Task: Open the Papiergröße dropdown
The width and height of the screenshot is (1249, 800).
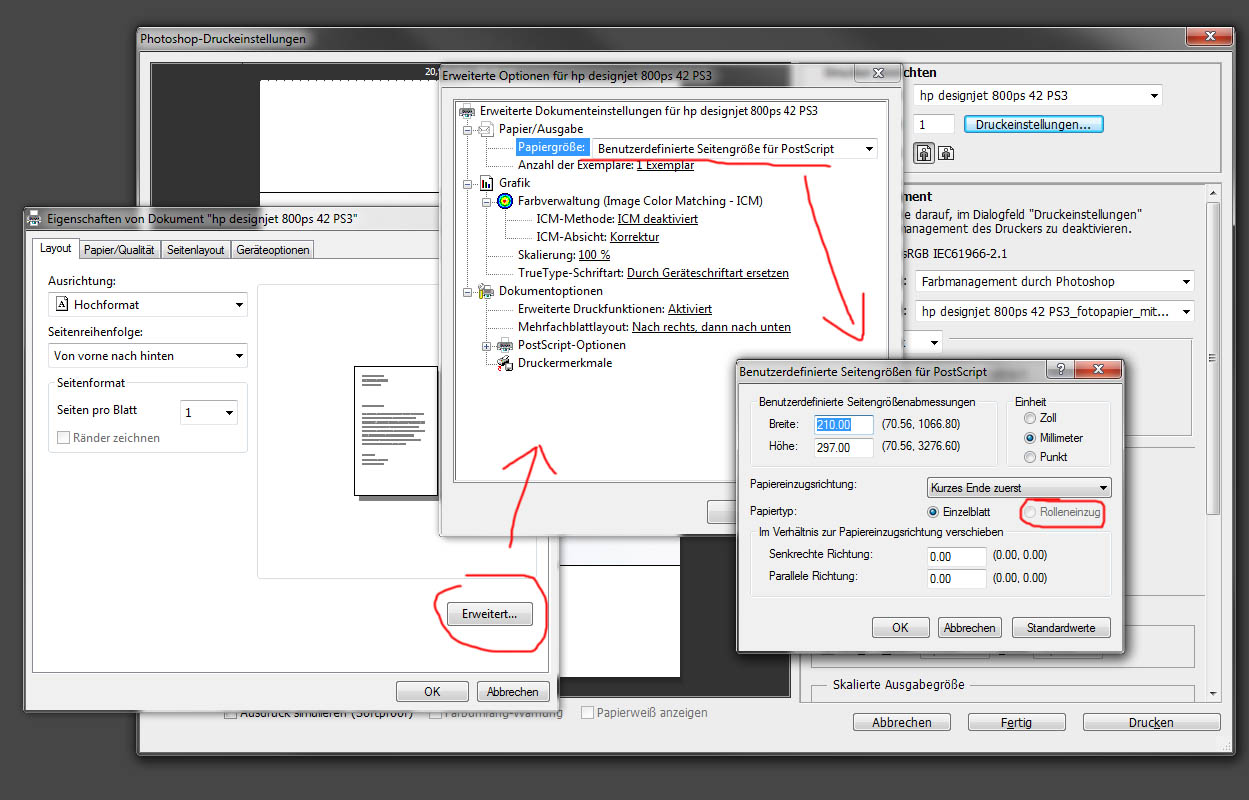Action: [735, 149]
